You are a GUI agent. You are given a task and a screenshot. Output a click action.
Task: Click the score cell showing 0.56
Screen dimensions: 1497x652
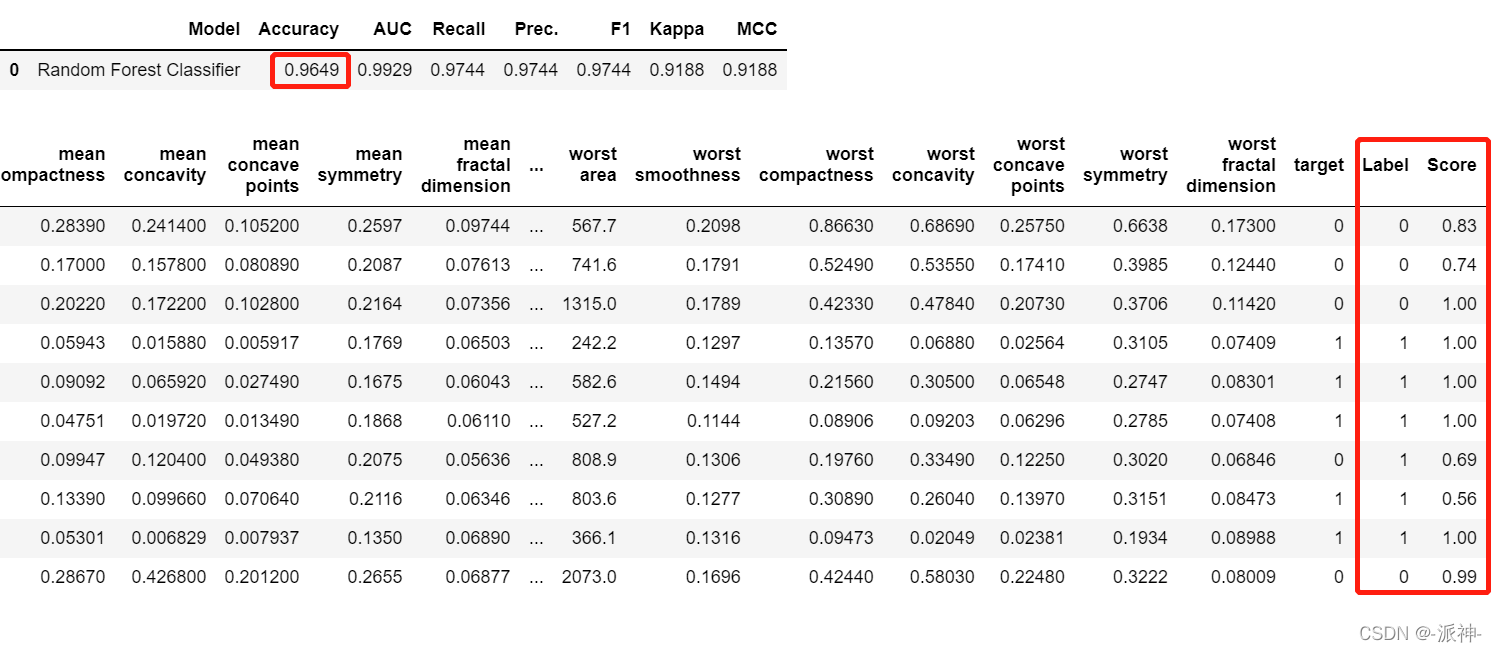tap(1459, 499)
